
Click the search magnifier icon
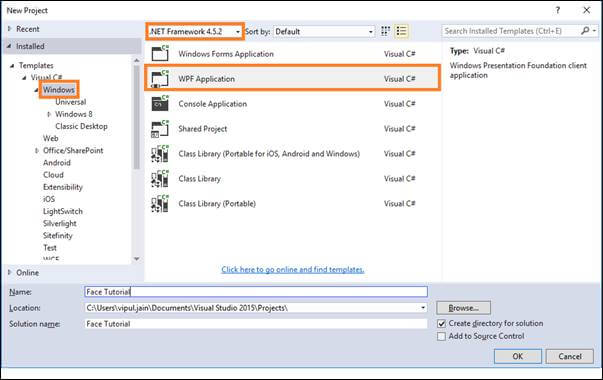(585, 31)
